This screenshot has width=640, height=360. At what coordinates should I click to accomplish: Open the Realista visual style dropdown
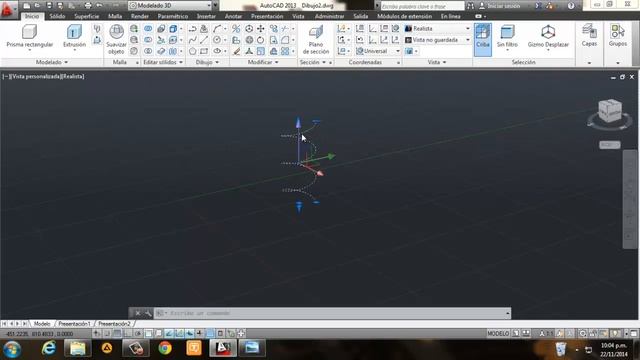437,29
